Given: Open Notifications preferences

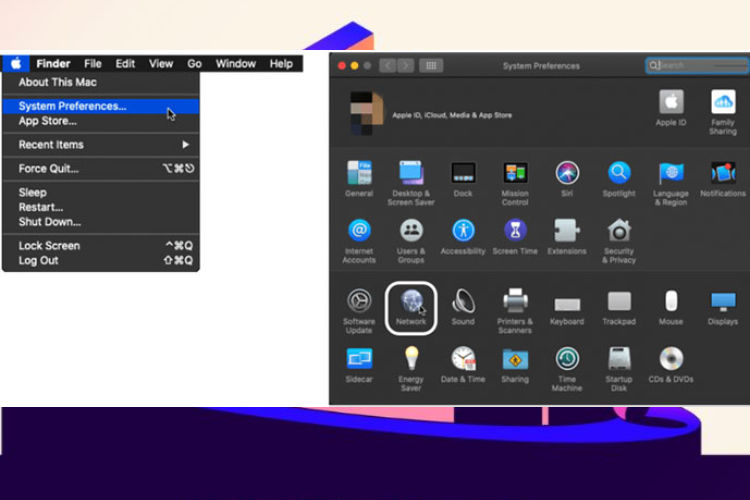Looking at the screenshot, I should (723, 178).
